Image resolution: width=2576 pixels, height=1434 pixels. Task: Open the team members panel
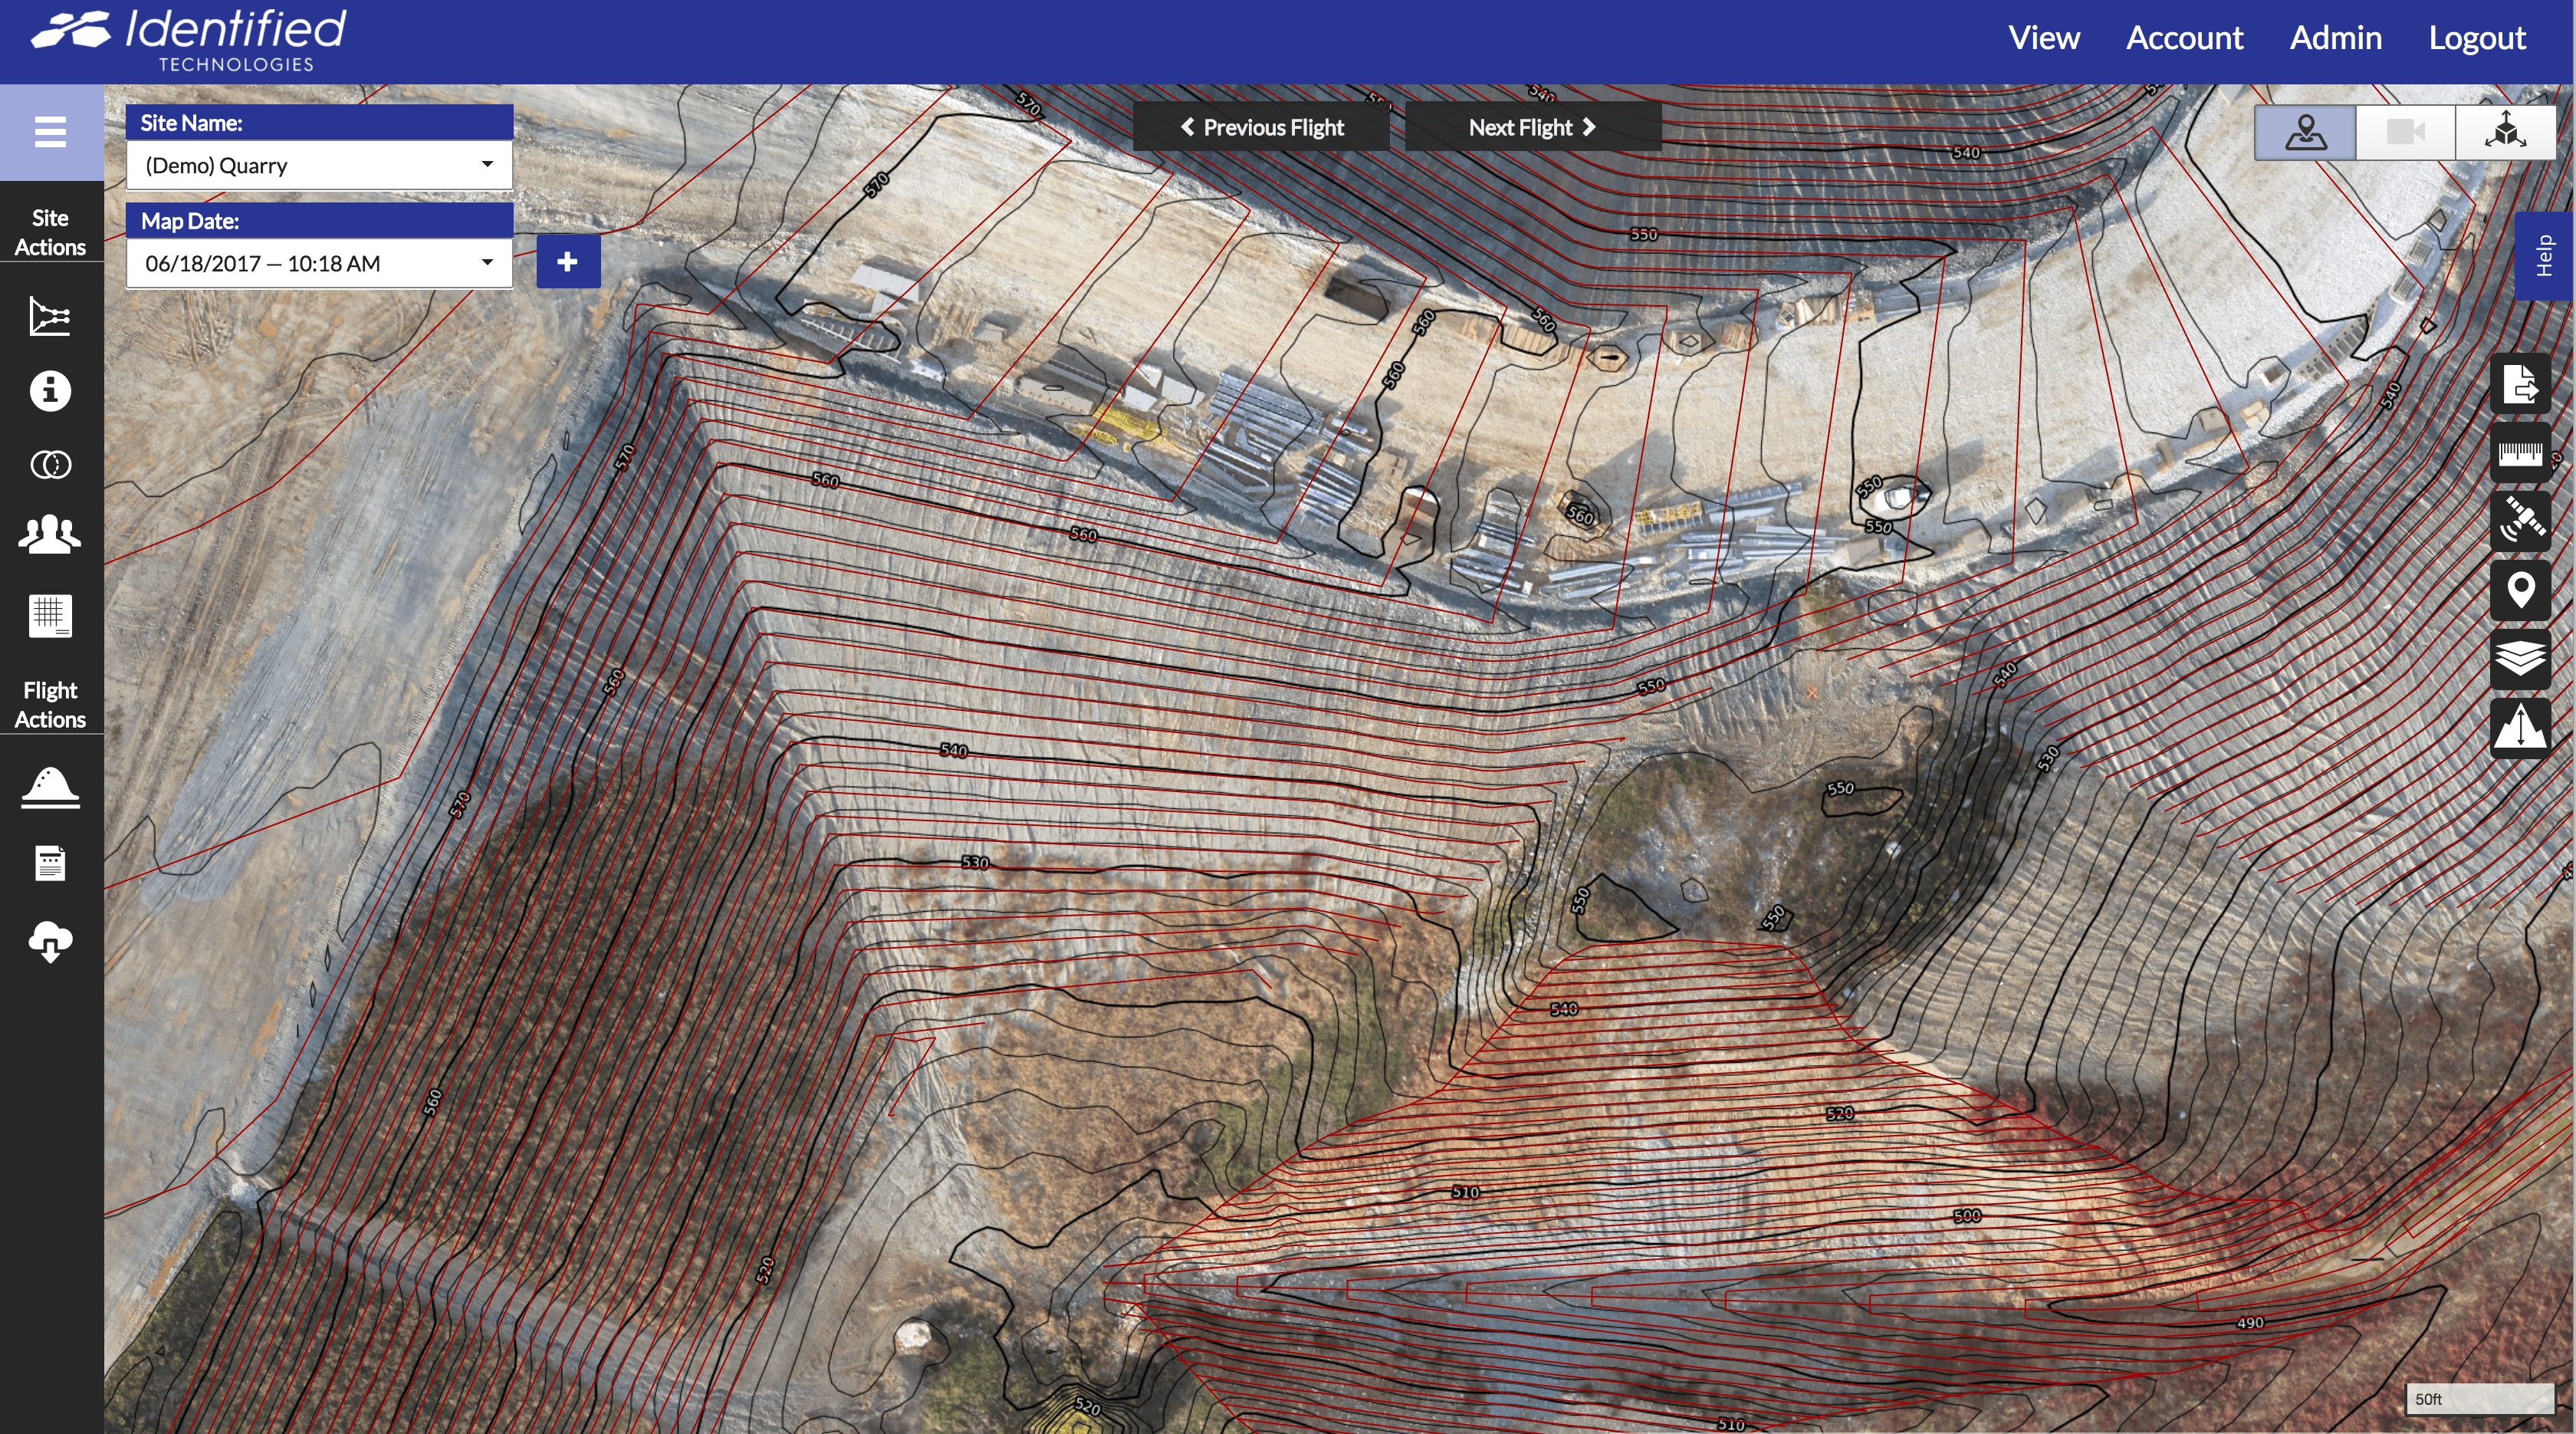(x=50, y=533)
